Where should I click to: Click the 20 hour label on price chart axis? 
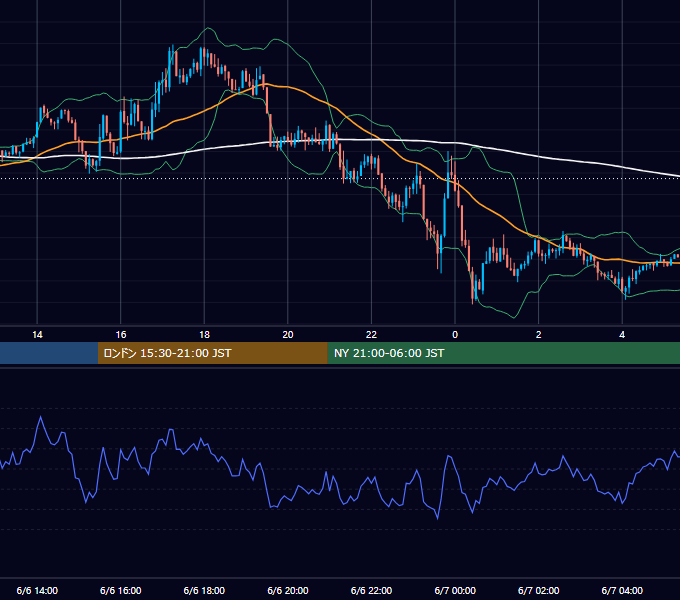click(288, 335)
